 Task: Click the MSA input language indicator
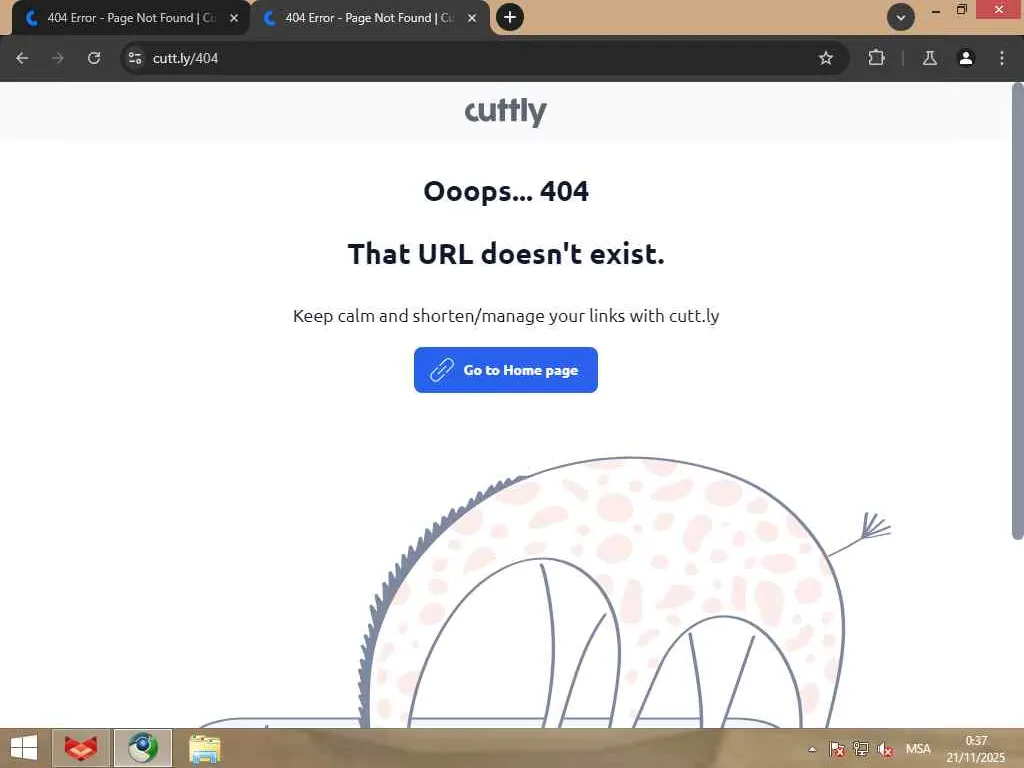coord(918,749)
